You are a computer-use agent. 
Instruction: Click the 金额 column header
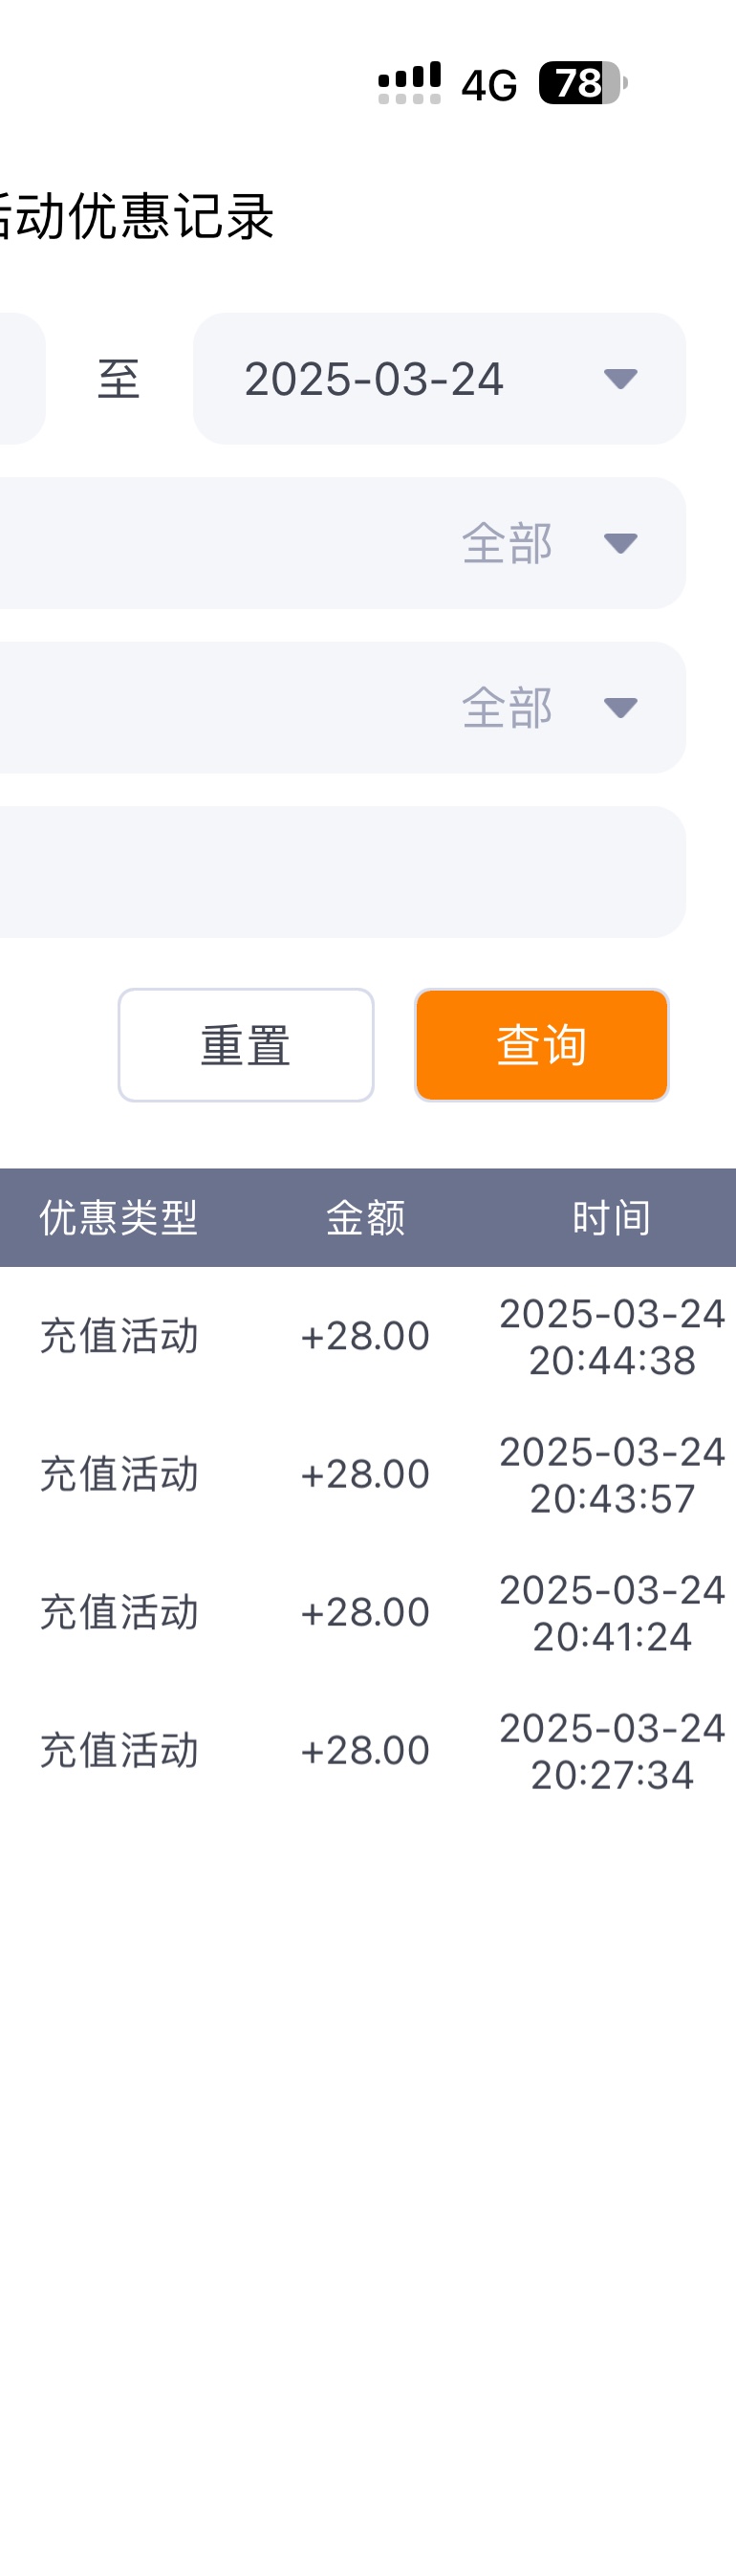pyautogui.click(x=365, y=1217)
